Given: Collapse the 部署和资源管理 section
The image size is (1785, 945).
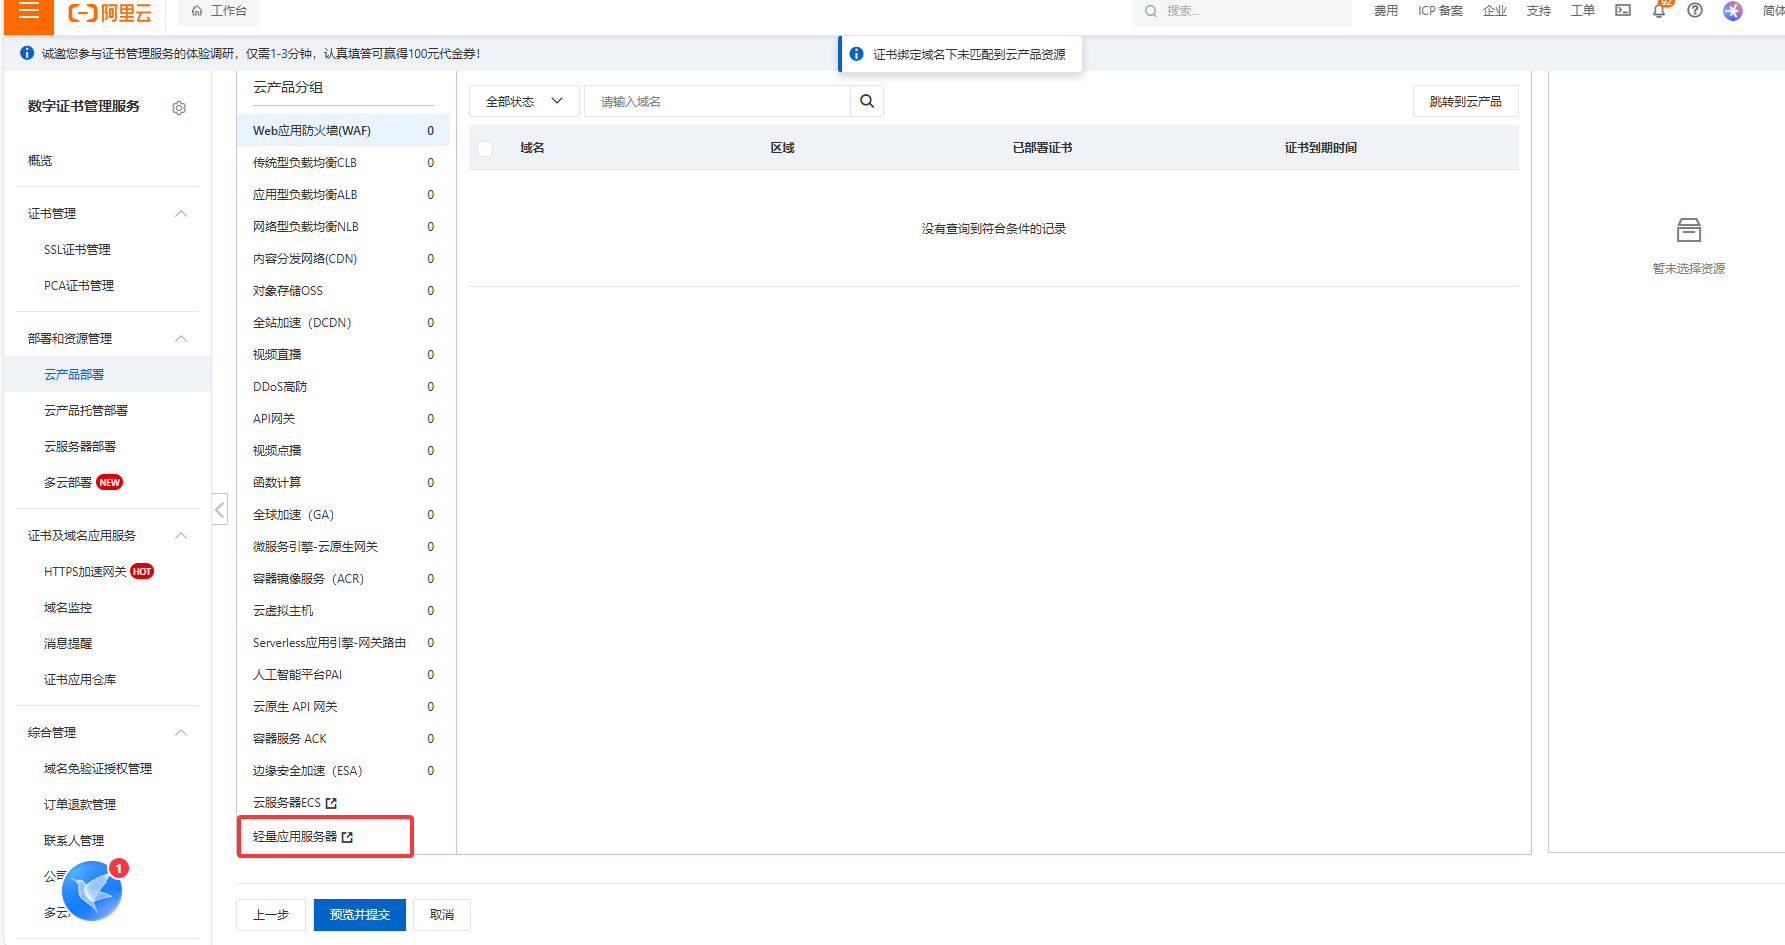Looking at the screenshot, I should 181,339.
